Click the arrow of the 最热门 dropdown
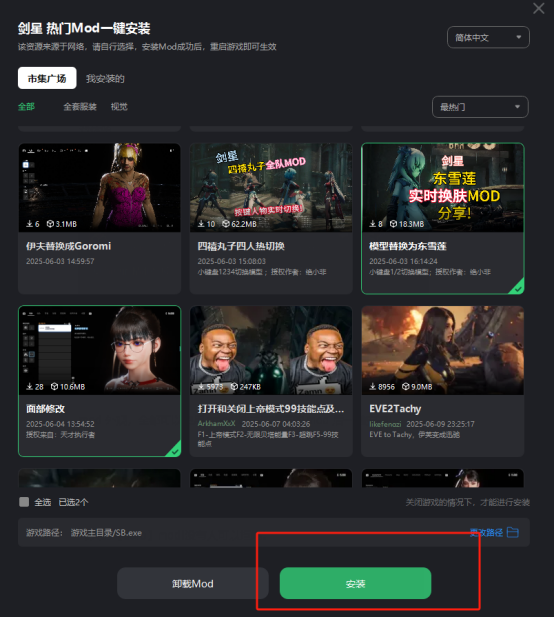 click(517, 107)
